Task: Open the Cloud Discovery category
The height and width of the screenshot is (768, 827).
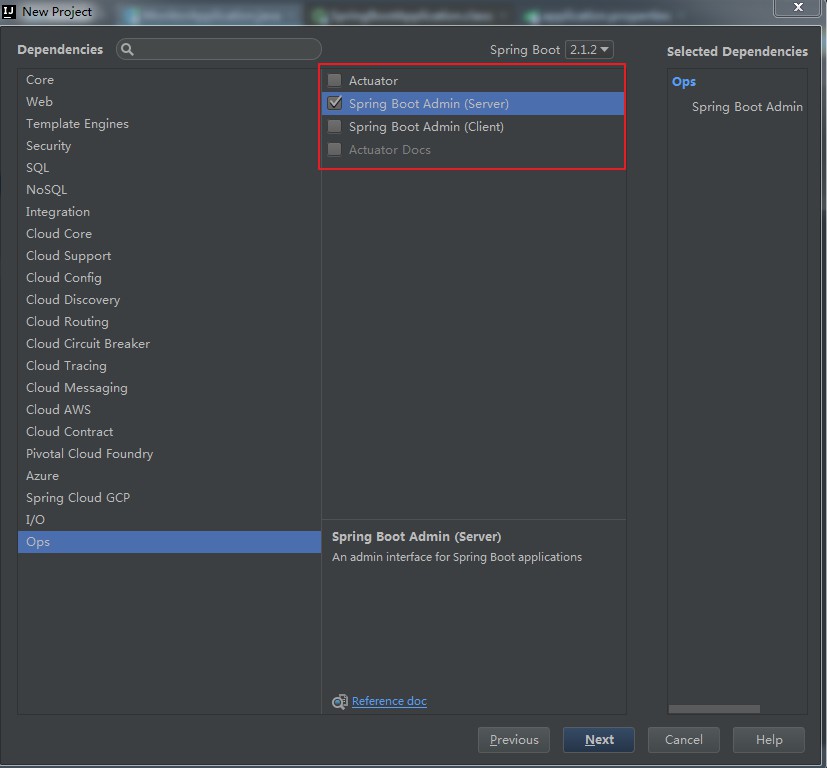Action: (x=169, y=300)
